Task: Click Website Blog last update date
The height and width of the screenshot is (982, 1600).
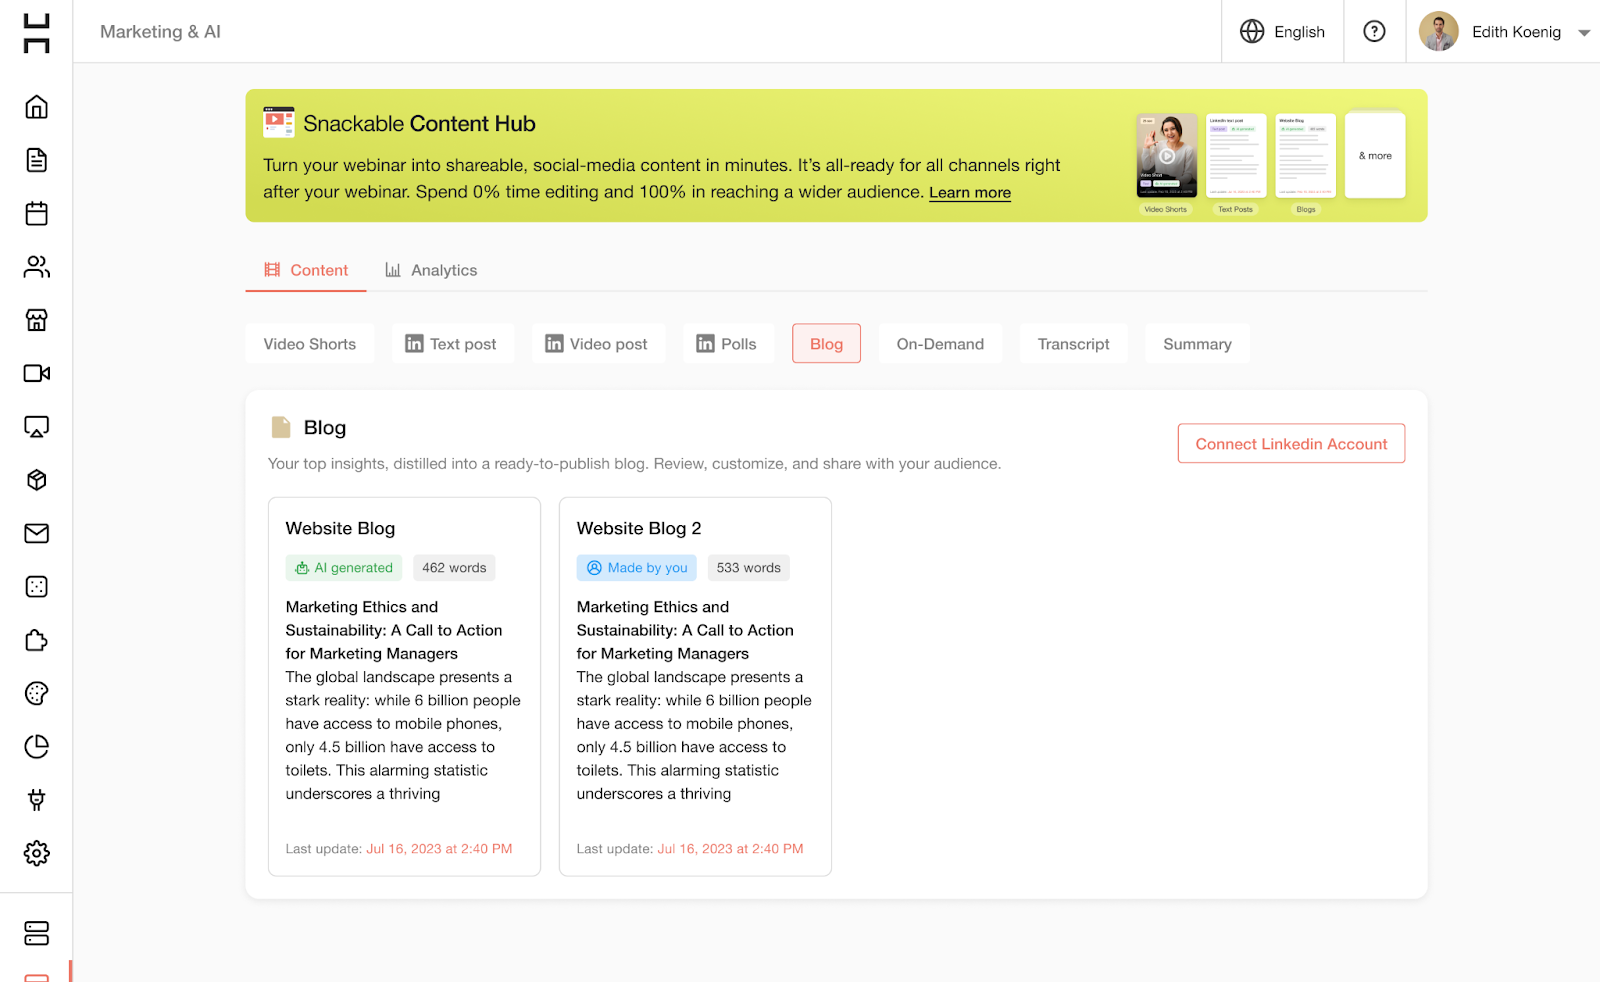Action: click(x=439, y=849)
